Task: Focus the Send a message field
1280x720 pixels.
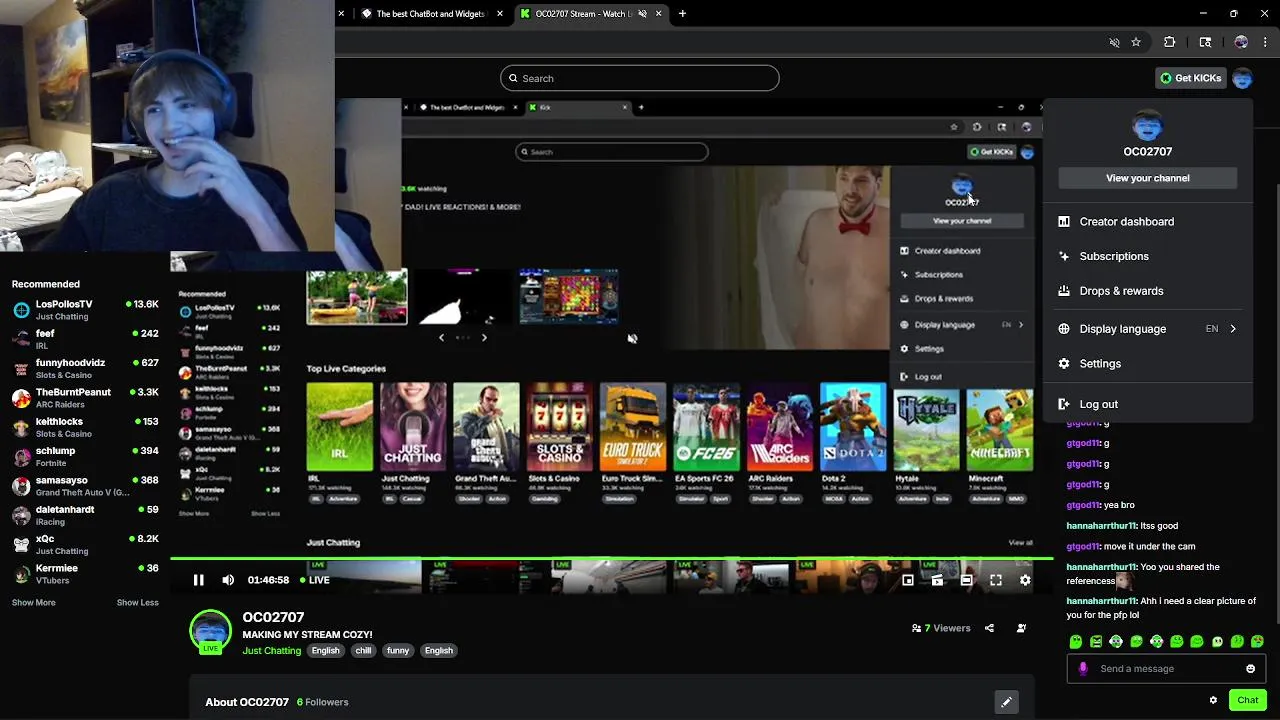Action: point(1166,669)
